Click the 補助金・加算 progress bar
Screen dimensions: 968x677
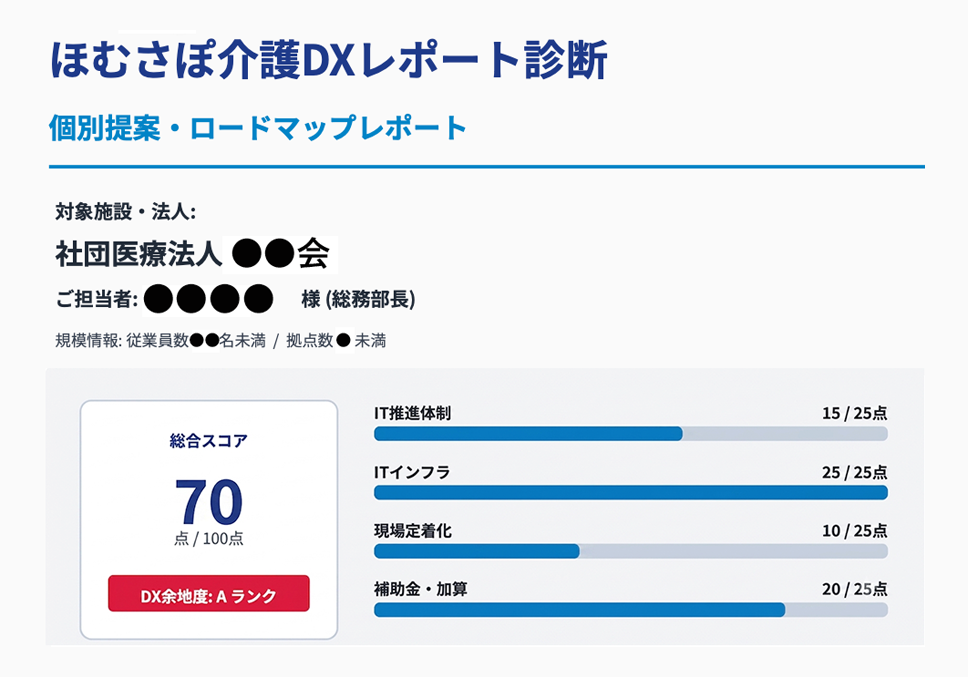point(631,610)
